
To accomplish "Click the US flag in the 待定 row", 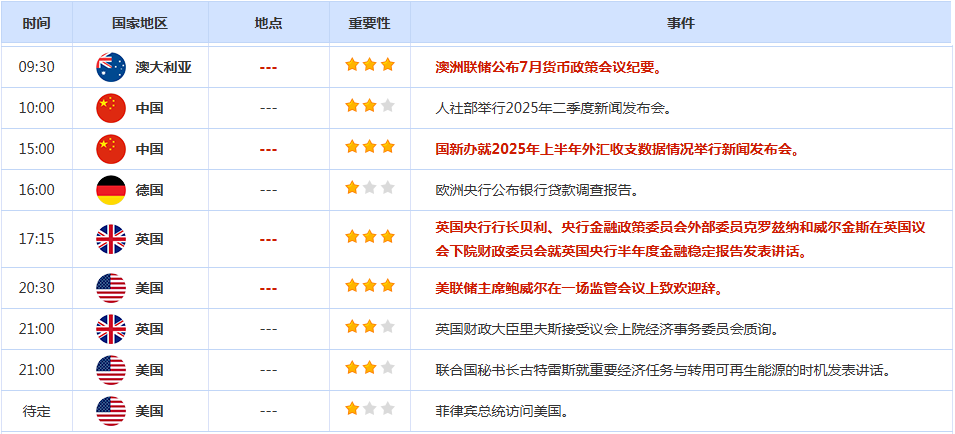I will click(x=111, y=411).
